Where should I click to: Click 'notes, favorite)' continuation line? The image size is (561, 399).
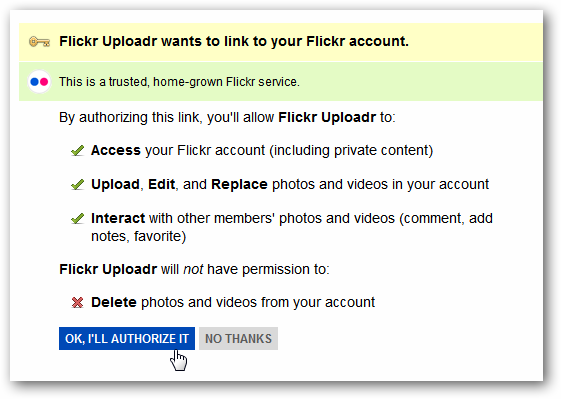pyautogui.click(x=138, y=237)
